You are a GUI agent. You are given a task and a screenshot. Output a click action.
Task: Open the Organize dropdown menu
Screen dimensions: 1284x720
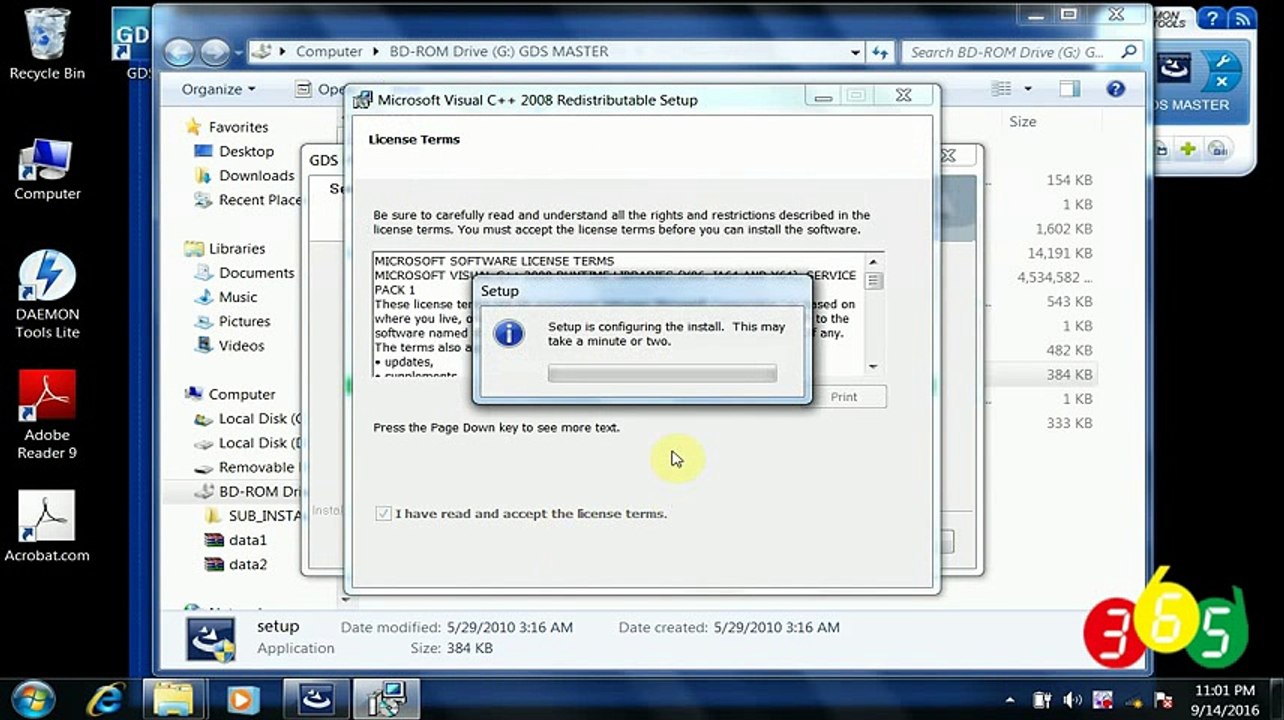pos(218,89)
